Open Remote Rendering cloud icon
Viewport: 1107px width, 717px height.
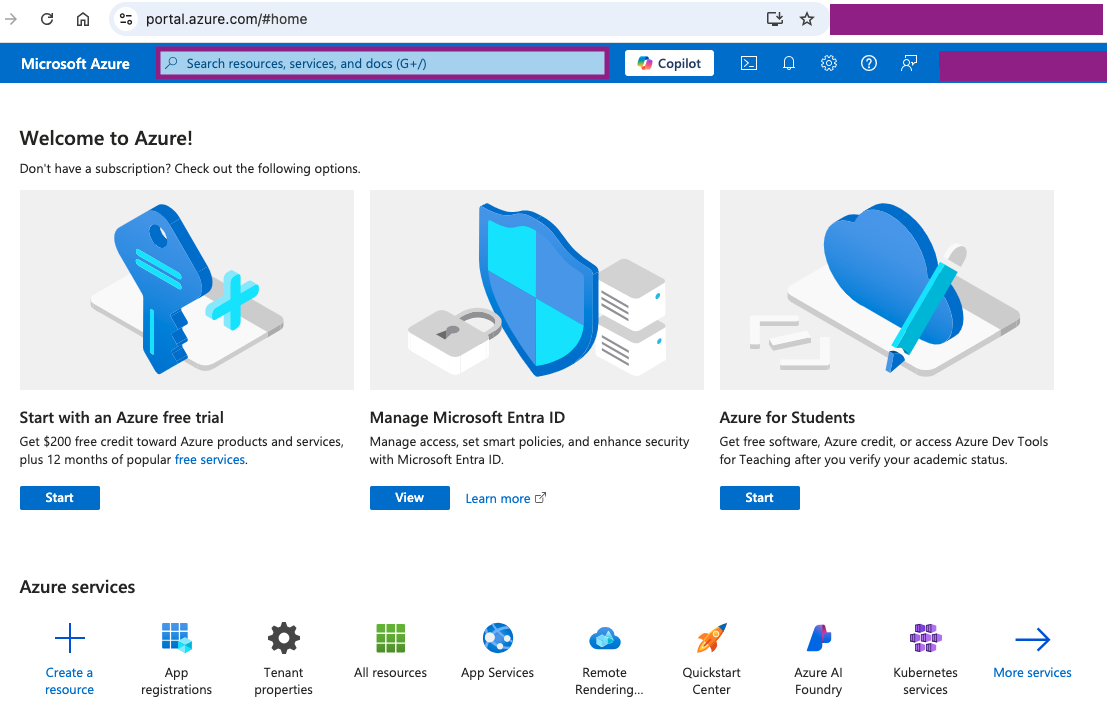[604, 639]
